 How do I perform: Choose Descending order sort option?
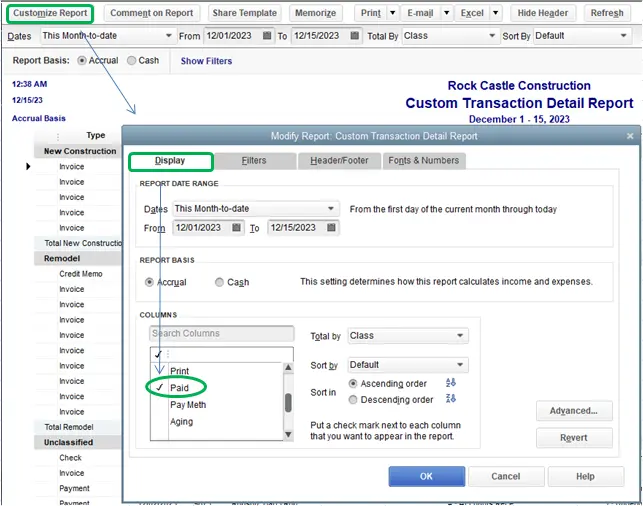pos(354,400)
